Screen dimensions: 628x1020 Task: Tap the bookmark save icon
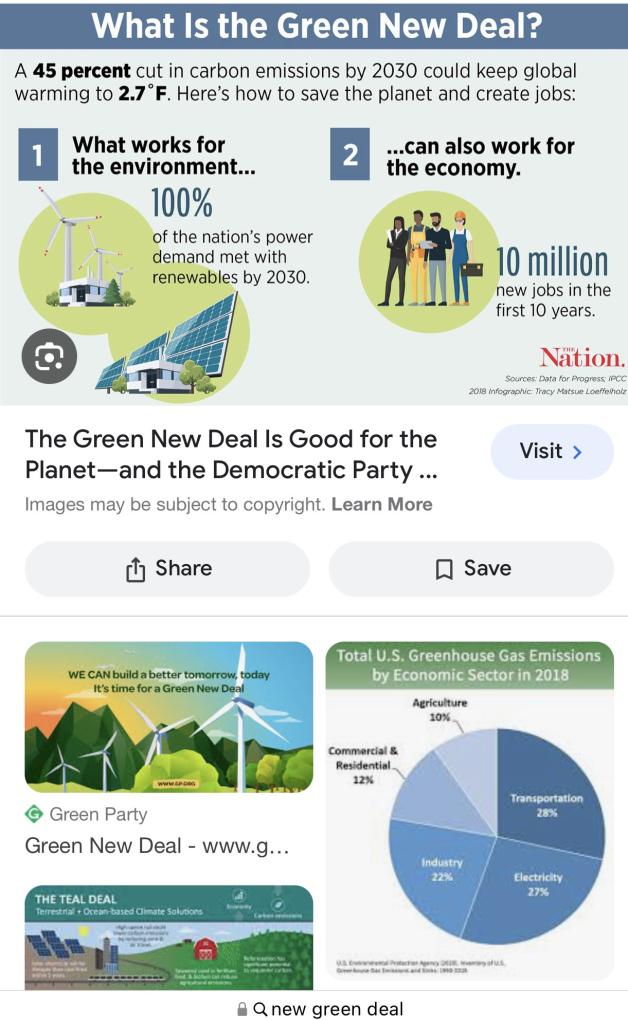[x=445, y=569]
